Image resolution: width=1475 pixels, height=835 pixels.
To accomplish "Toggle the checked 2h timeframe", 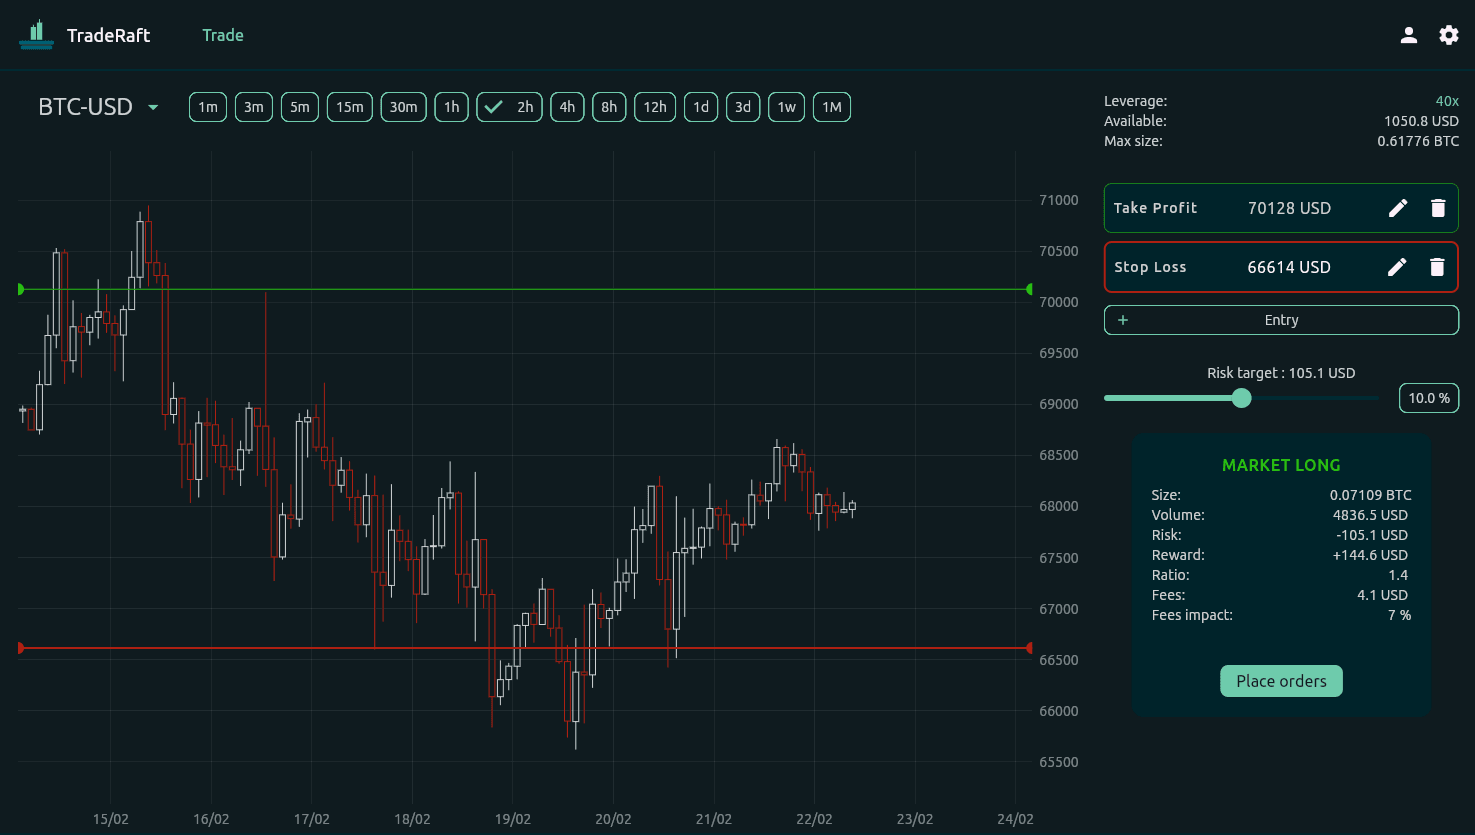I will (509, 107).
